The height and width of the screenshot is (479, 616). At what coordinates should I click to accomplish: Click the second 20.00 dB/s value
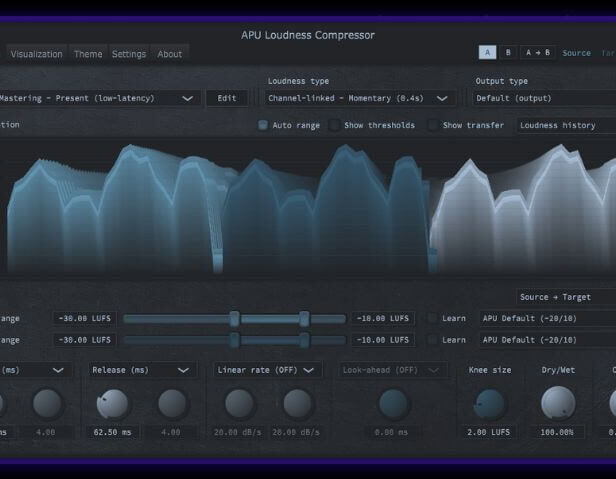296,432
